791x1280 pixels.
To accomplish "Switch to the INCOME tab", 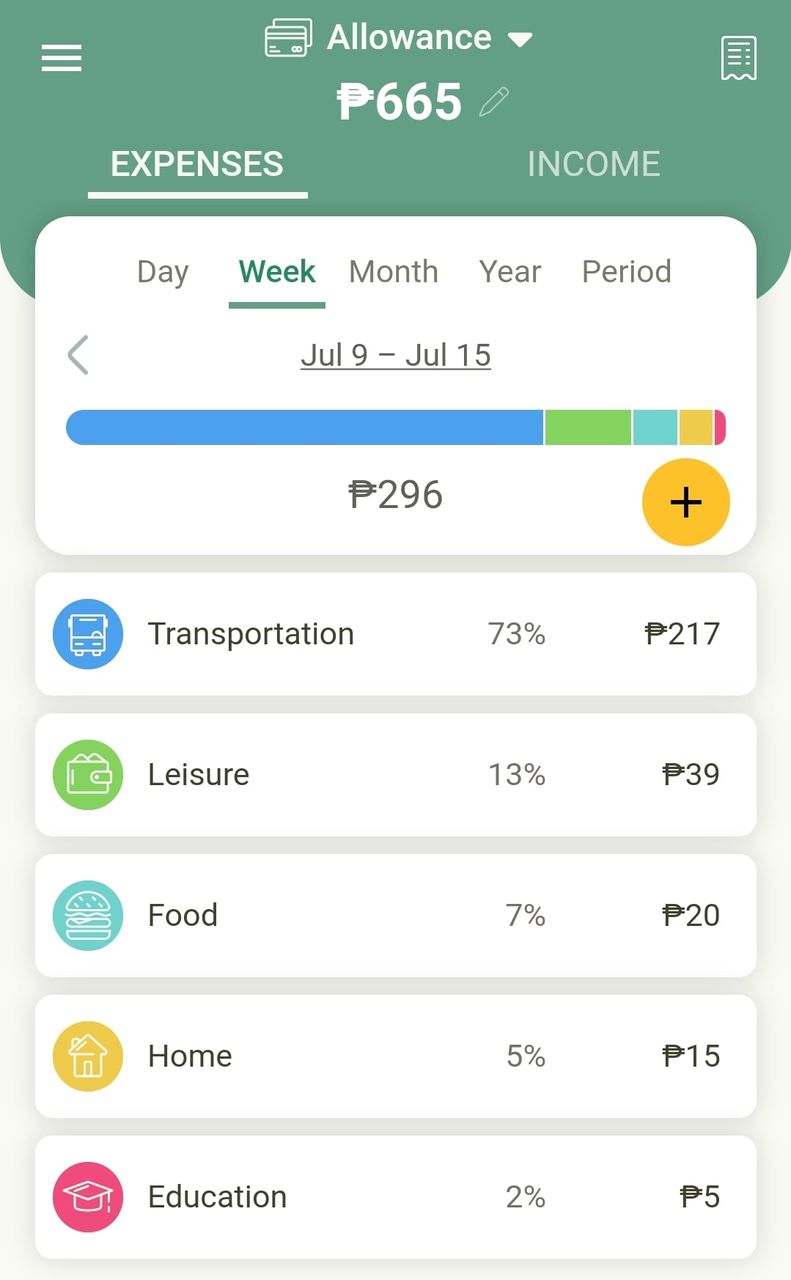I will coord(594,164).
